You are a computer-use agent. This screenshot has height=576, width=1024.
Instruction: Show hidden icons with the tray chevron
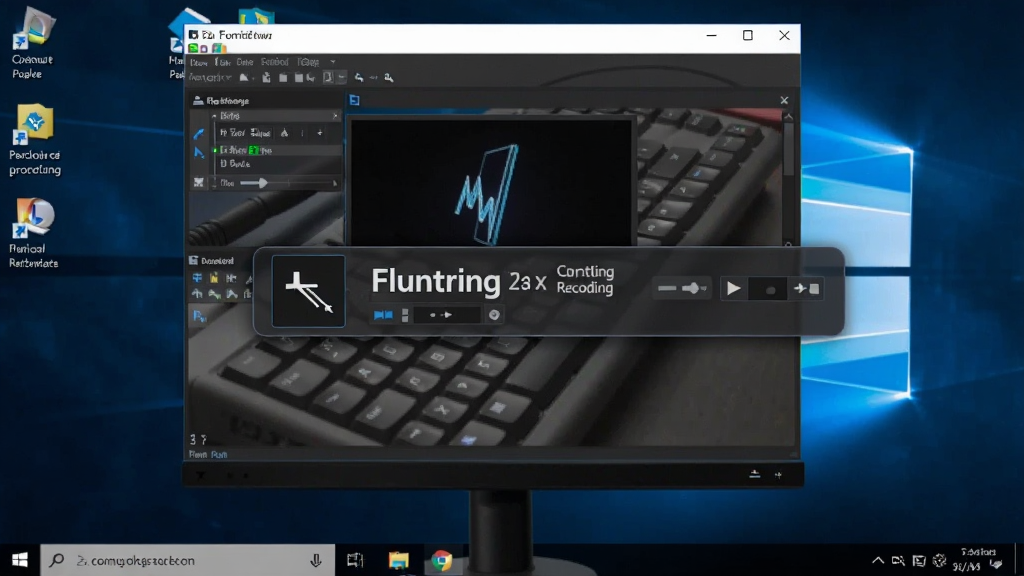[878, 560]
